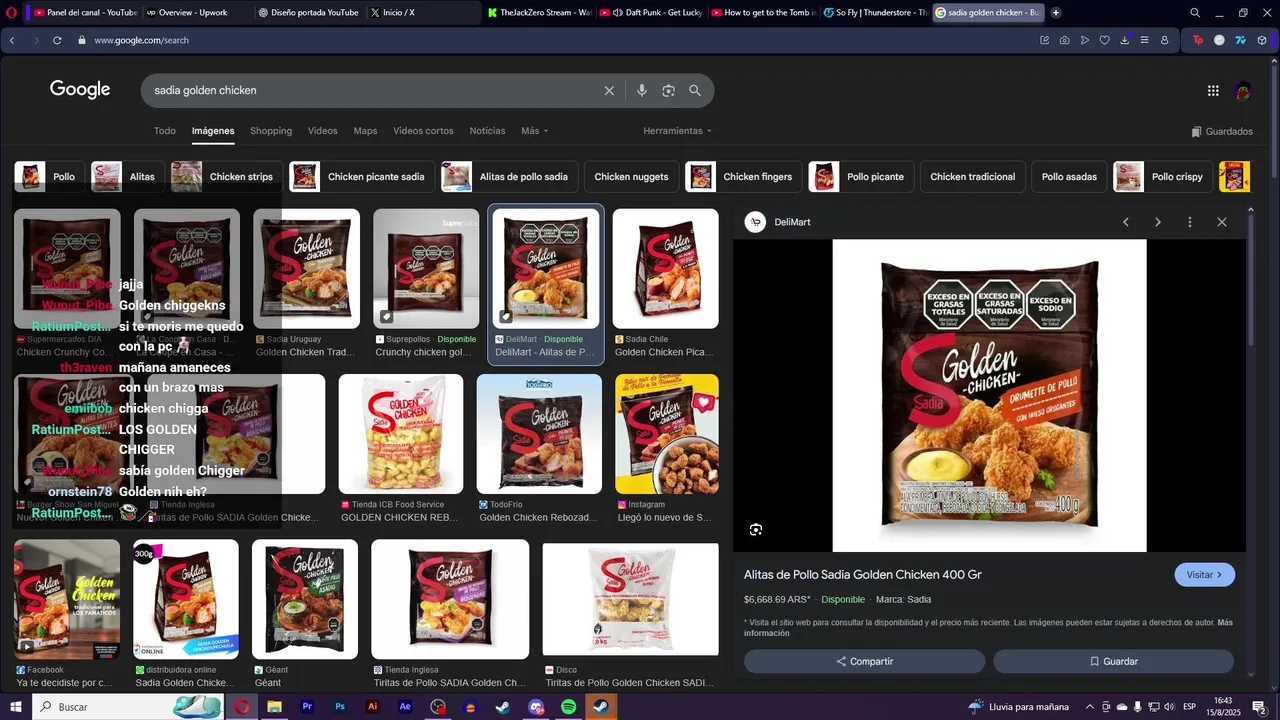This screenshot has width=1280, height=720.
Task: Open Google Lens image search icon
Action: pos(668,90)
